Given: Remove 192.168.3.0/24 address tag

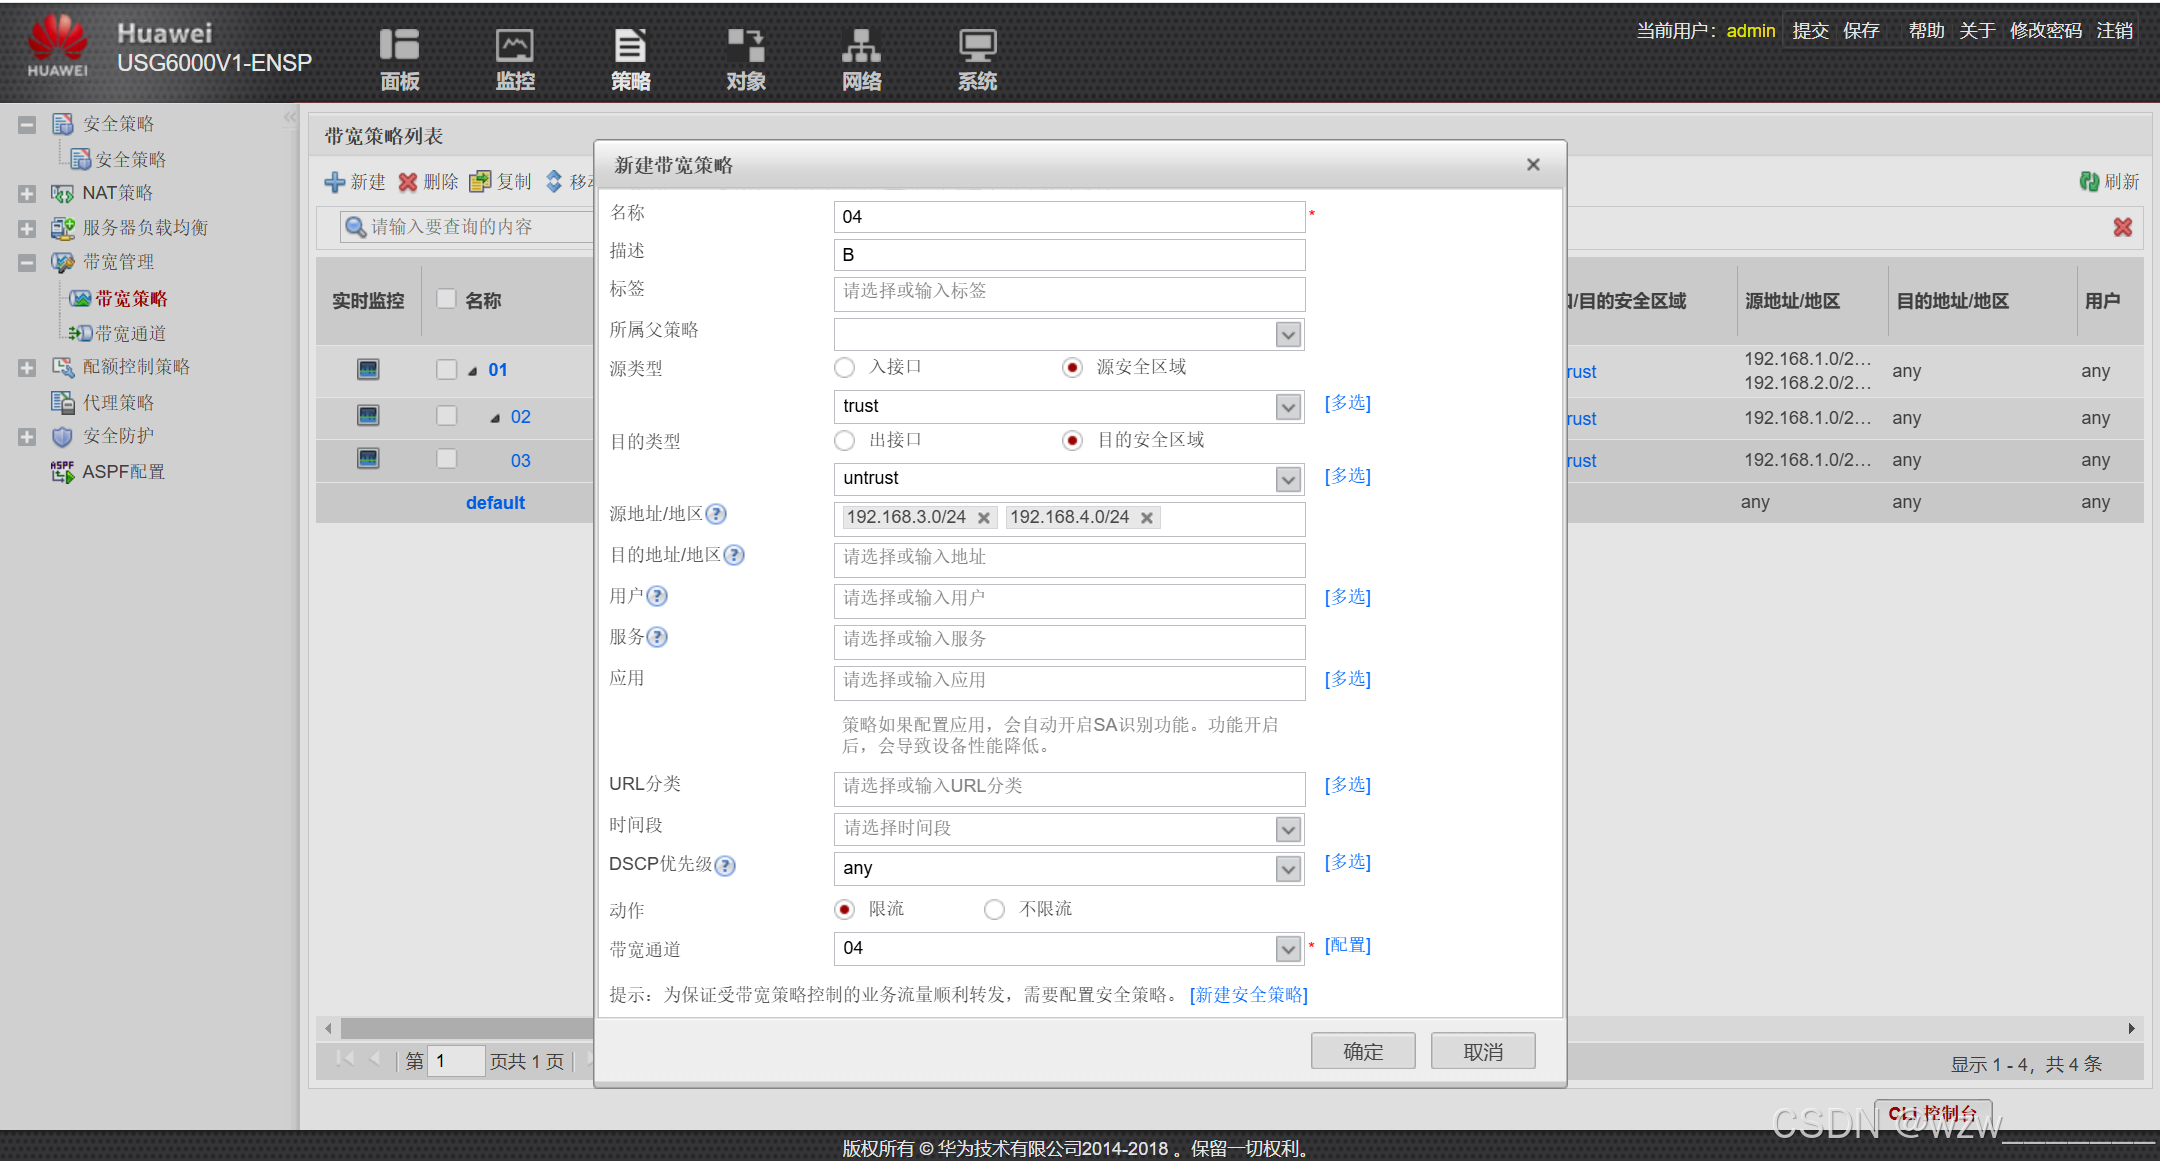Looking at the screenshot, I should [984, 518].
